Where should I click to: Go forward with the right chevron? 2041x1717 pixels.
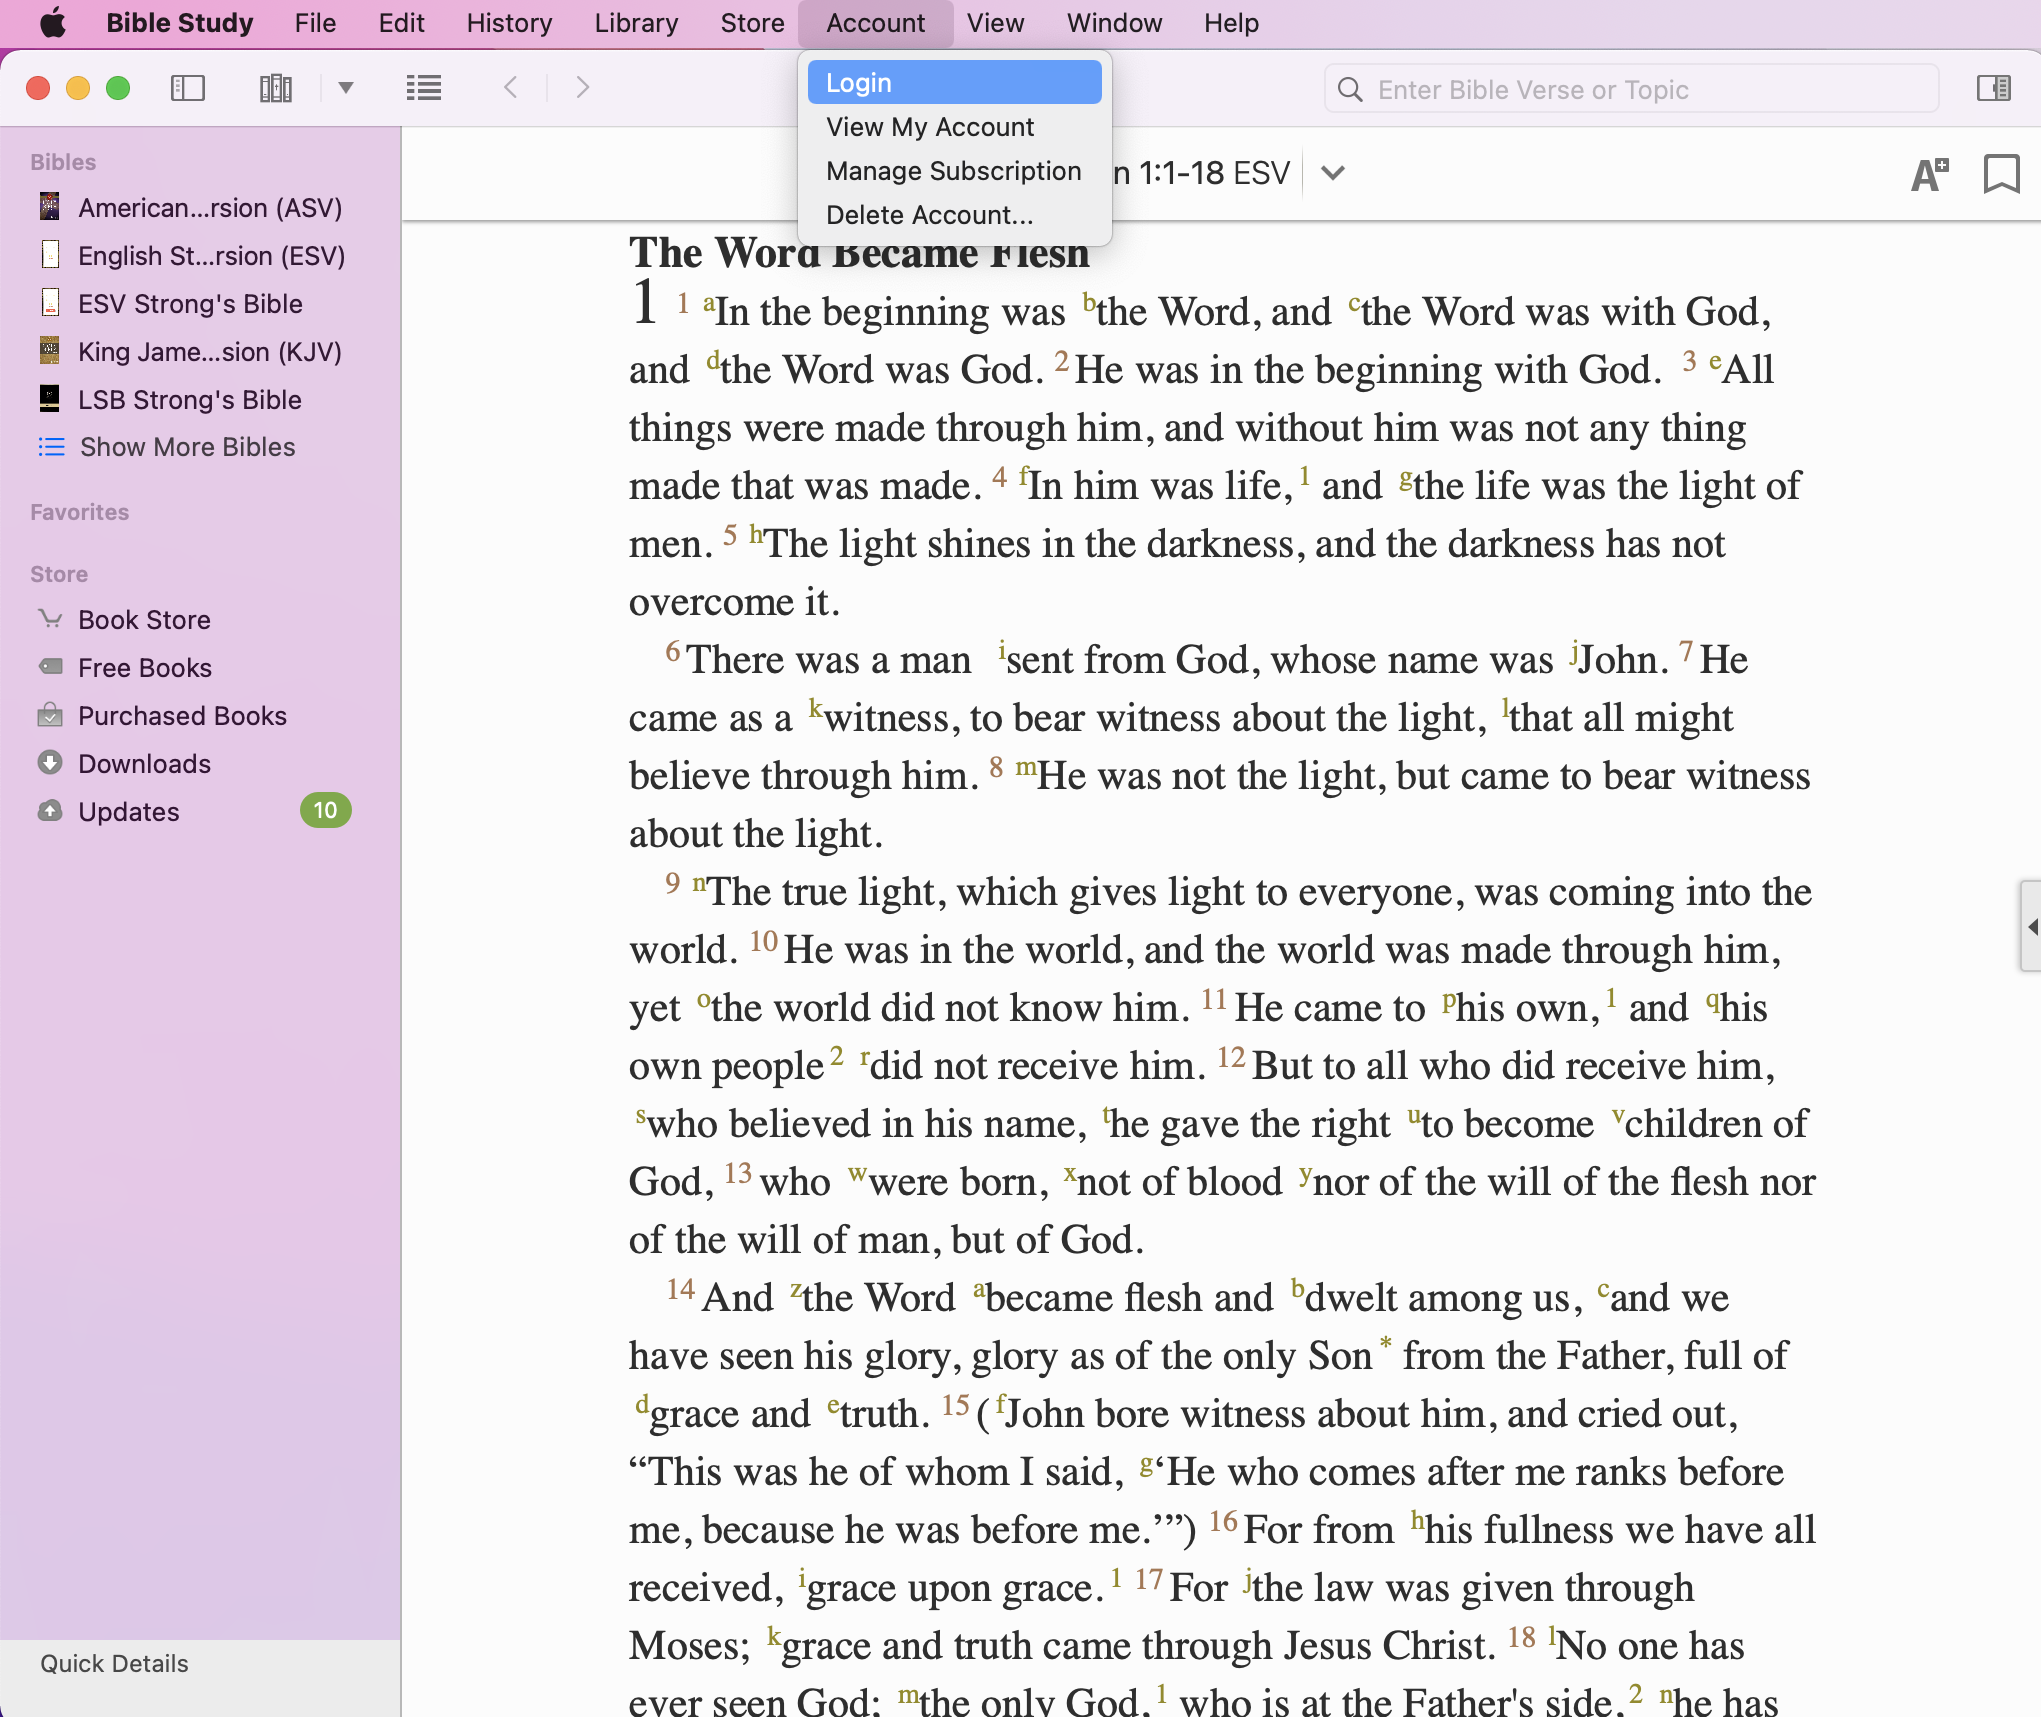coord(583,88)
